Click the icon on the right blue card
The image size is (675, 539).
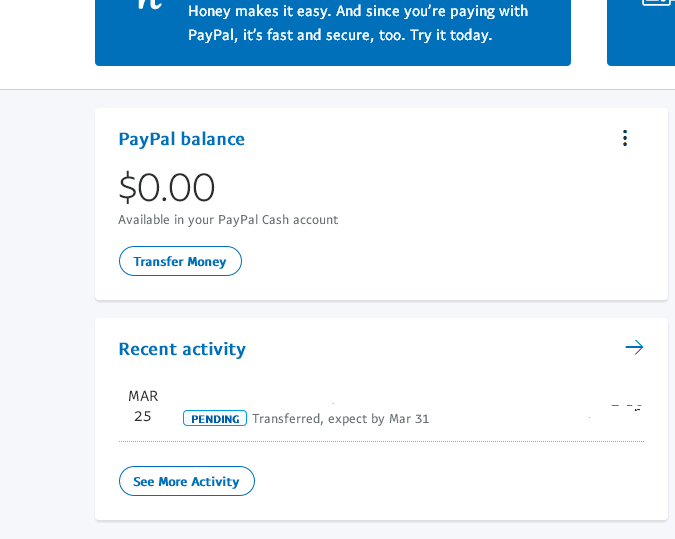click(x=656, y=5)
